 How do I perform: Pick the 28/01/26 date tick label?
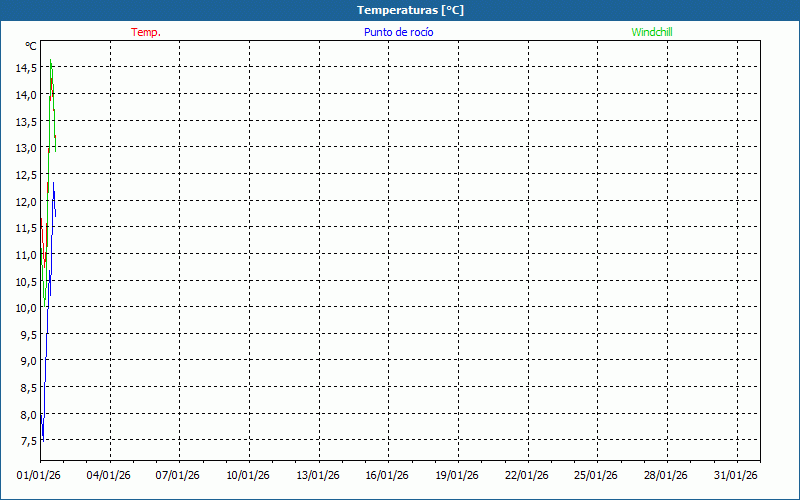coord(666,475)
